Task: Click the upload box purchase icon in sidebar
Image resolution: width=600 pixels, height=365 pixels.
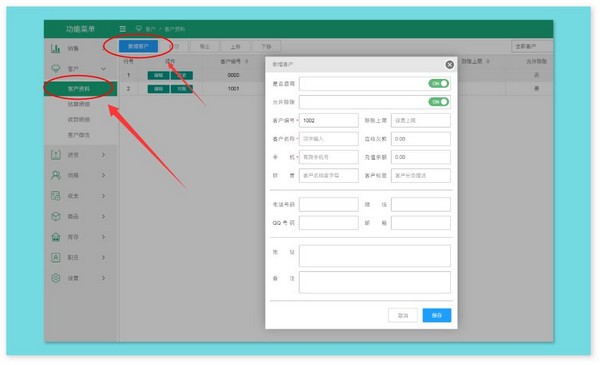Action: click(56, 155)
